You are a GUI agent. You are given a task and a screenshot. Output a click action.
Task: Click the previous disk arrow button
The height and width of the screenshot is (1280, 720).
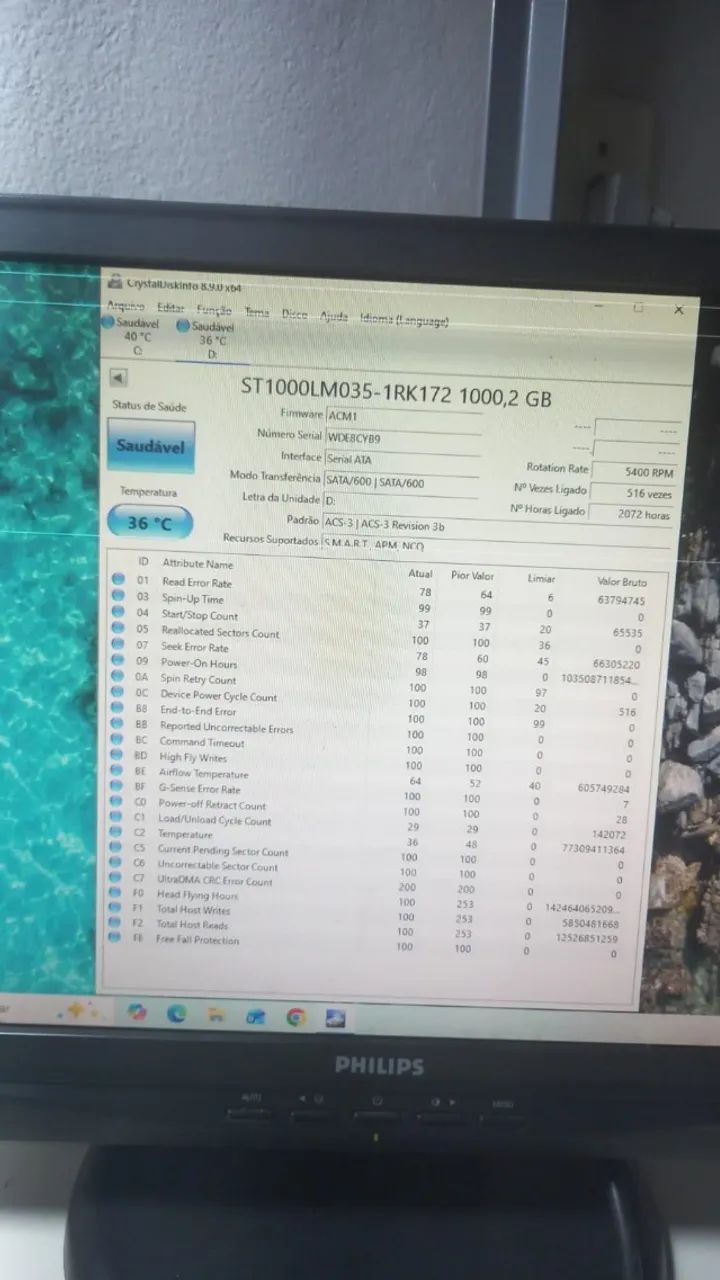pyautogui.click(x=118, y=378)
